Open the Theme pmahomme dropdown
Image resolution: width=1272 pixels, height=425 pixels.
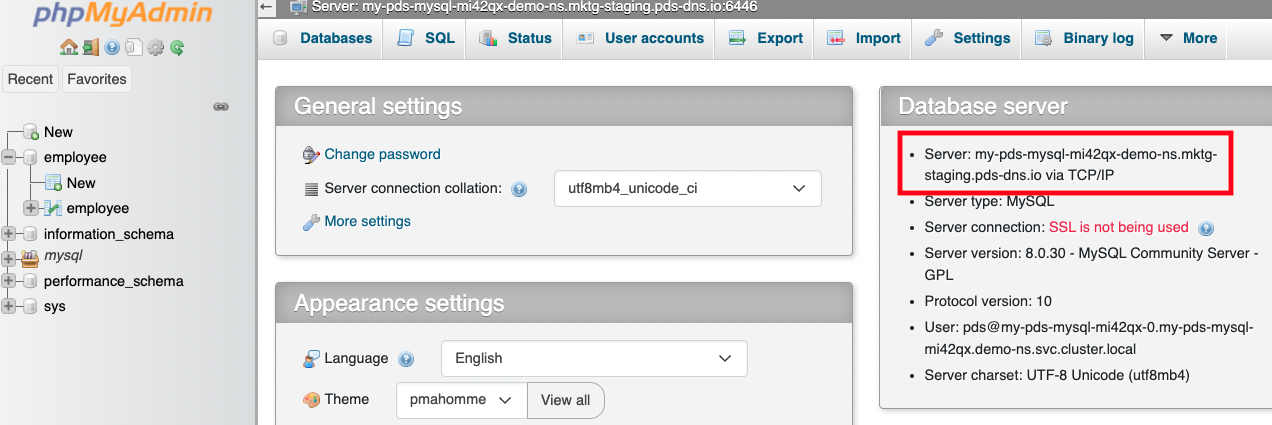[461, 400]
